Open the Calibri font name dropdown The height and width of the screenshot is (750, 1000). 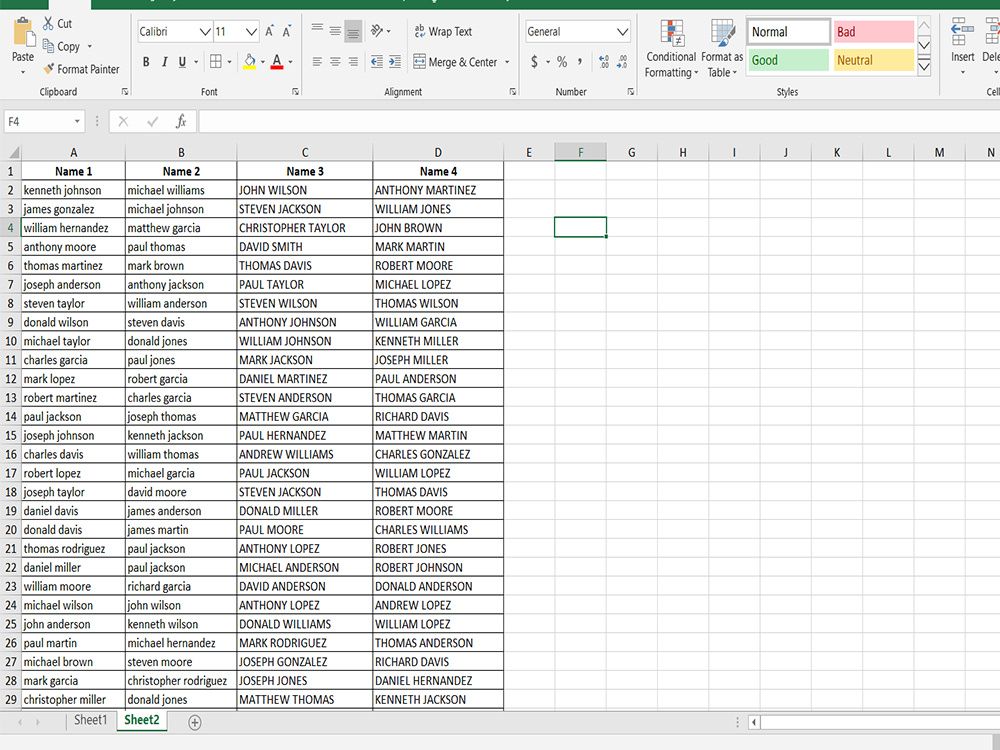click(x=205, y=31)
